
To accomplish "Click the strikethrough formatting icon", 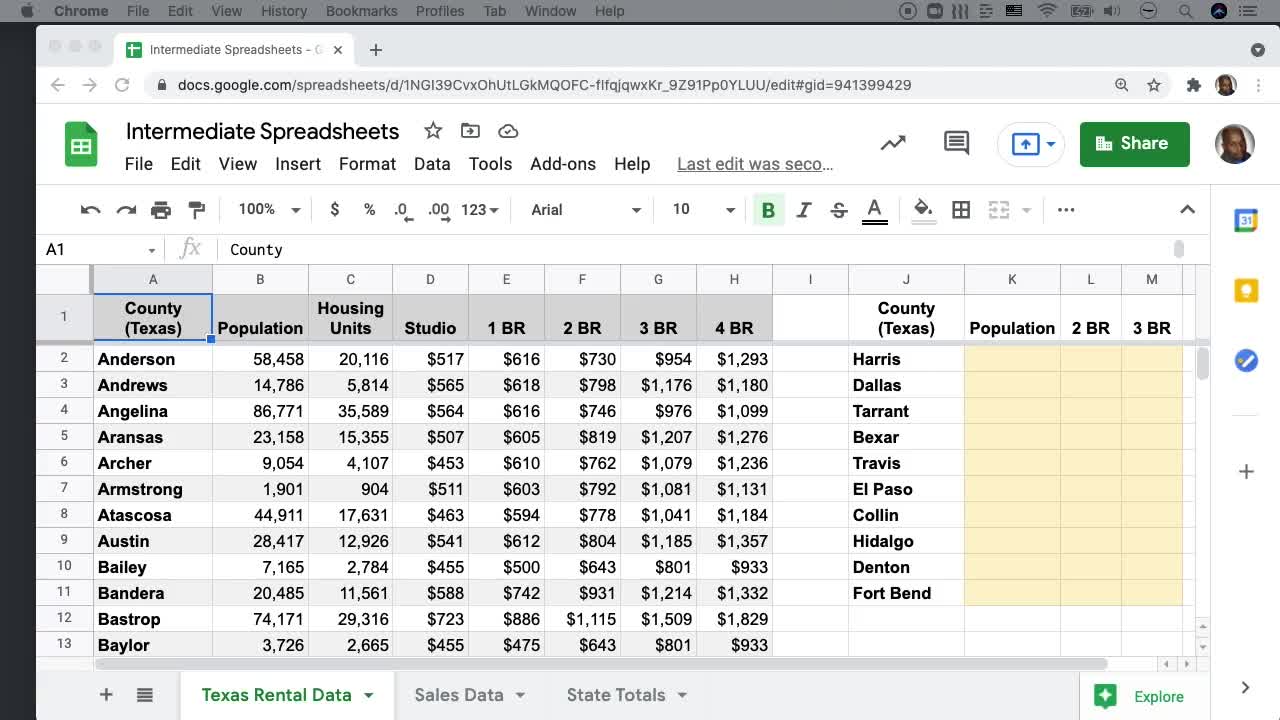I will [838, 209].
